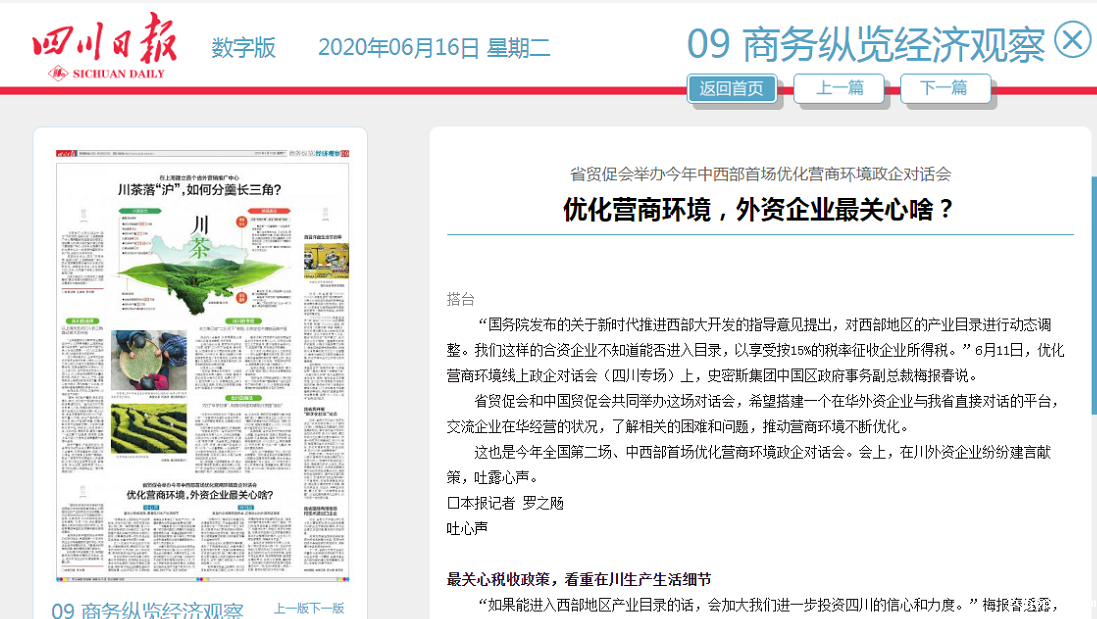Click the bold article headline 优化营商环境，外资企业最关心啥？

[759, 210]
